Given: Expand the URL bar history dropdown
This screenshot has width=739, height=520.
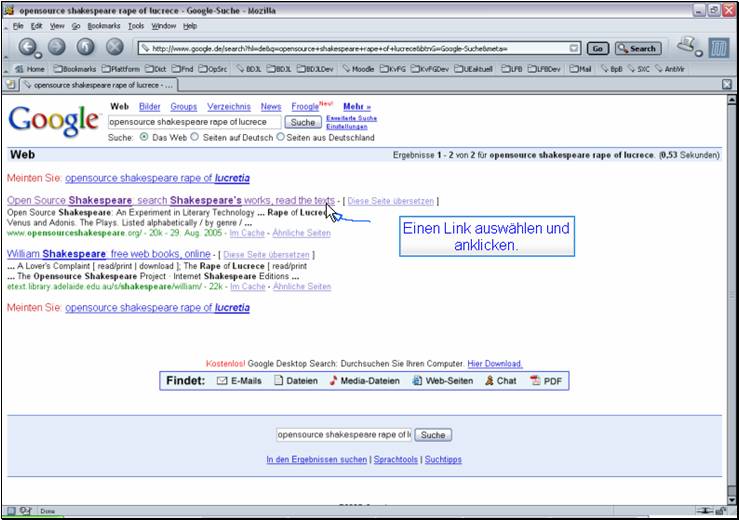Looking at the screenshot, I should click(574, 48).
